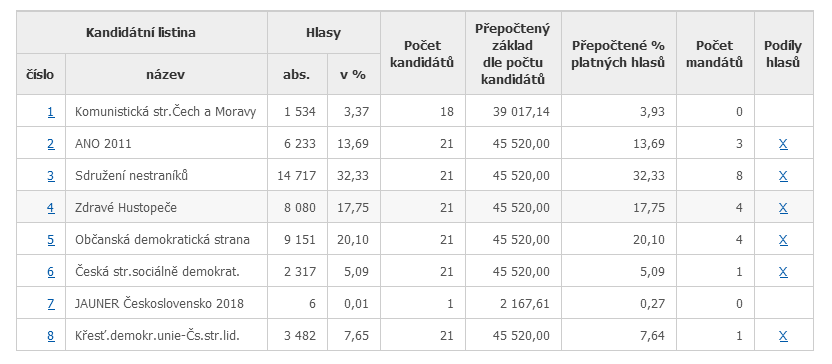Open candidate list number 7 link
This screenshot has width=832, height=364.
pos(51,304)
